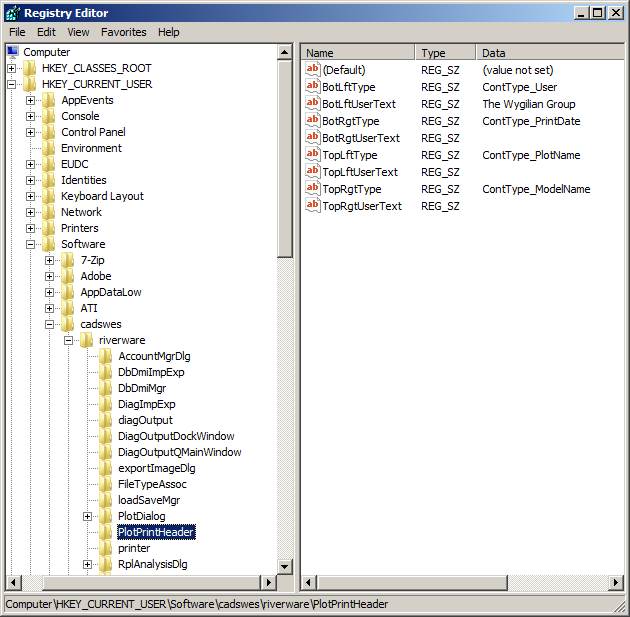Select the DiagOutputDockWindow key
The image size is (630, 617).
click(176, 436)
